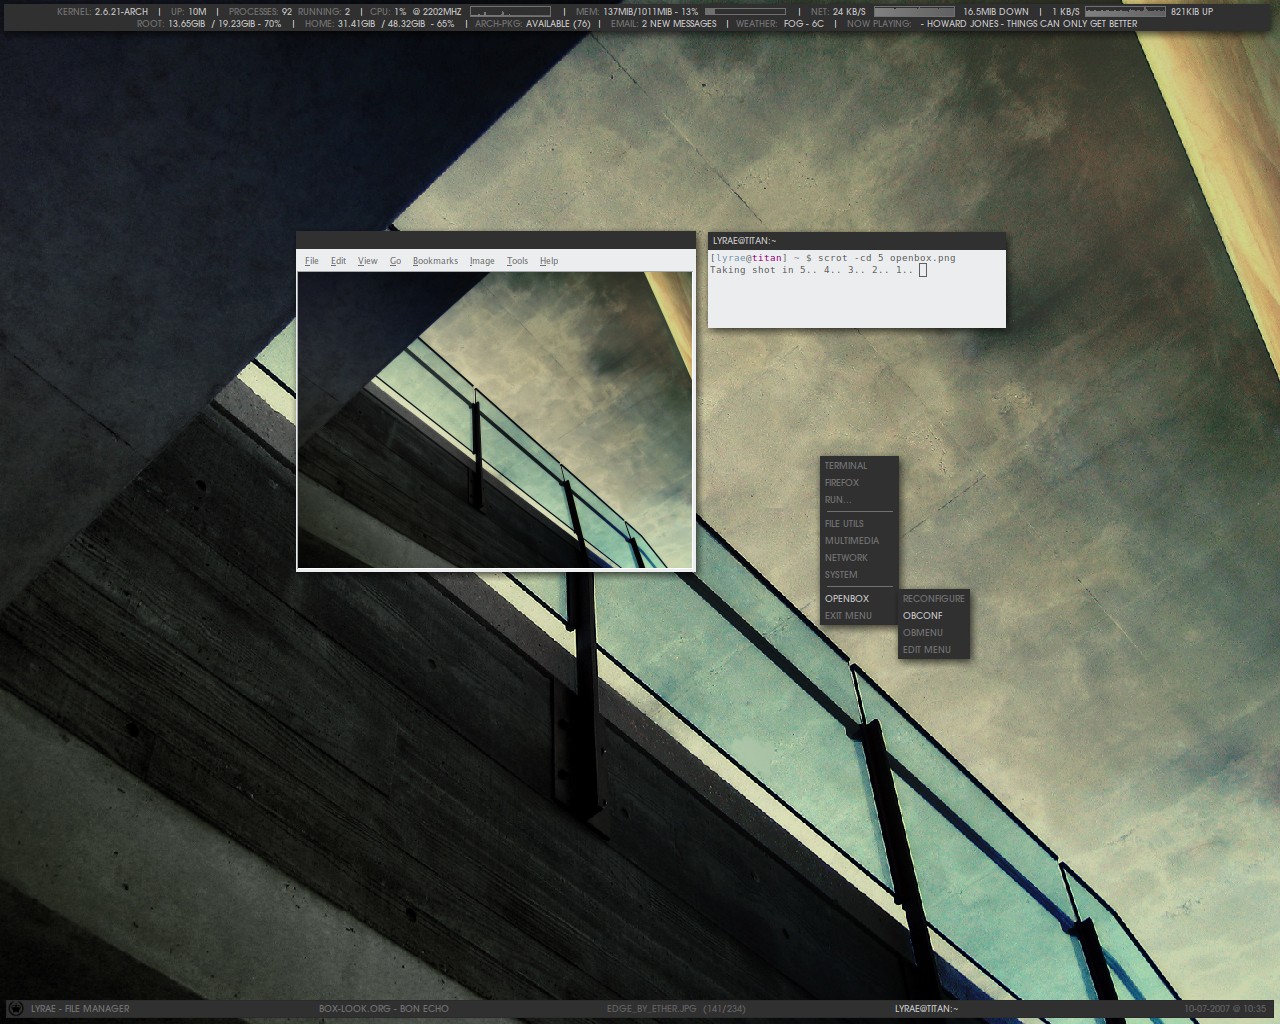Click the displayed photo in image viewer

495,420
